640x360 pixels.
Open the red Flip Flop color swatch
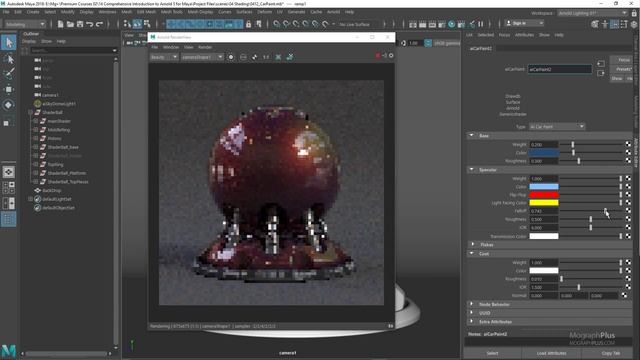[x=544, y=195]
